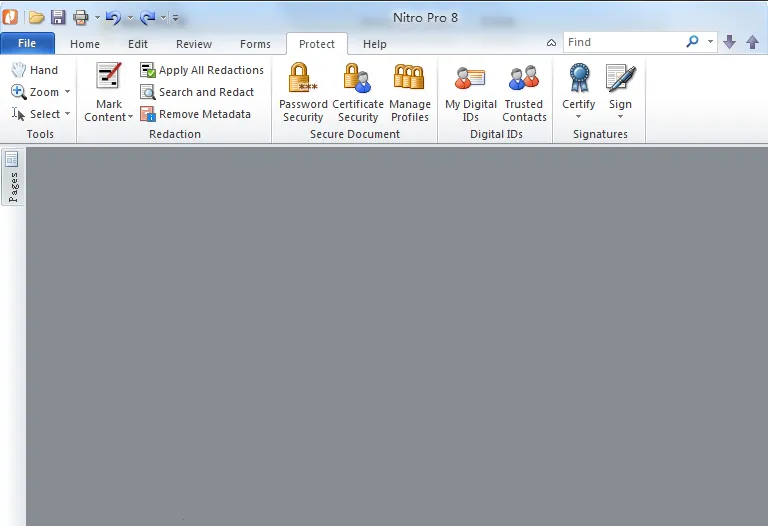Open My Digital IDs

click(x=470, y=92)
